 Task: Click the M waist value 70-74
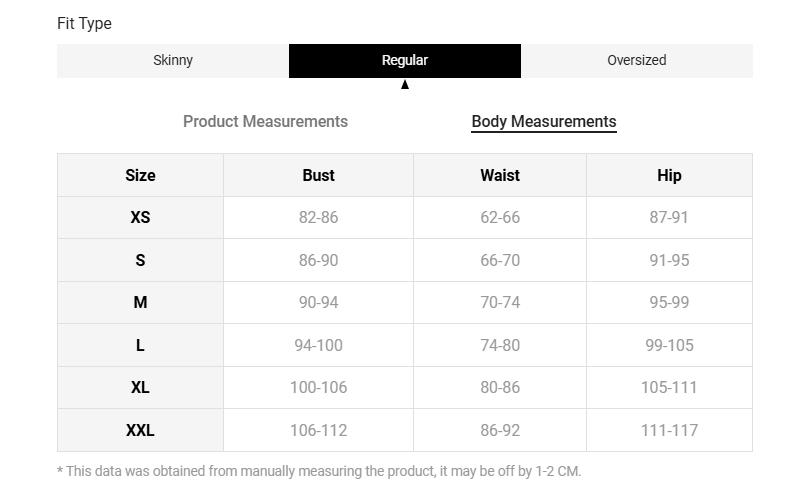click(x=499, y=302)
